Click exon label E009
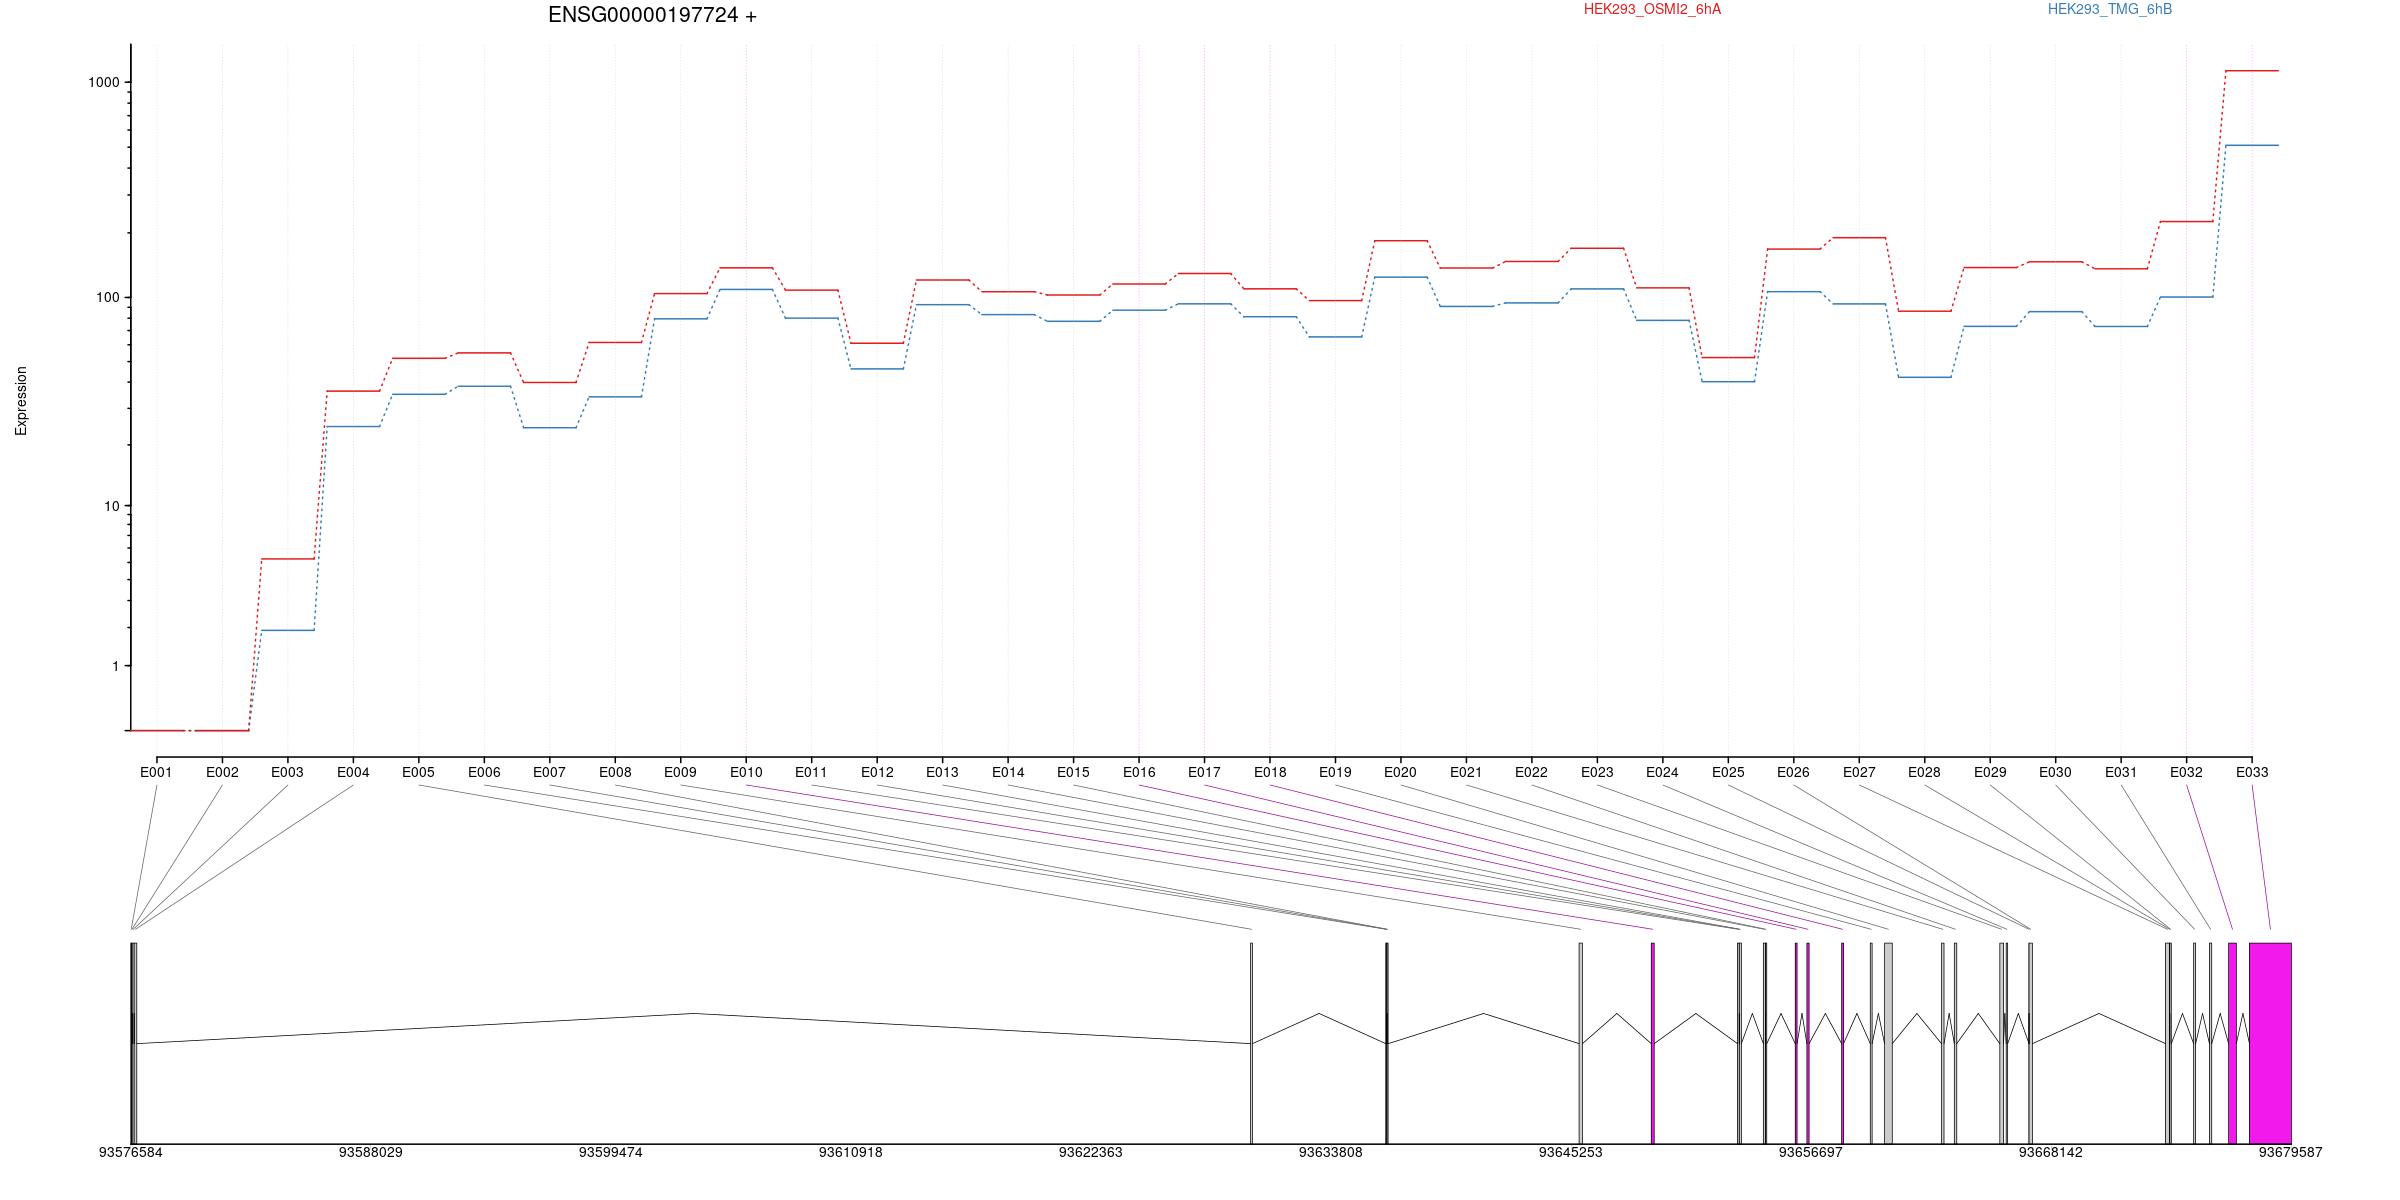Viewport: 2400px width, 1200px height. (680, 772)
